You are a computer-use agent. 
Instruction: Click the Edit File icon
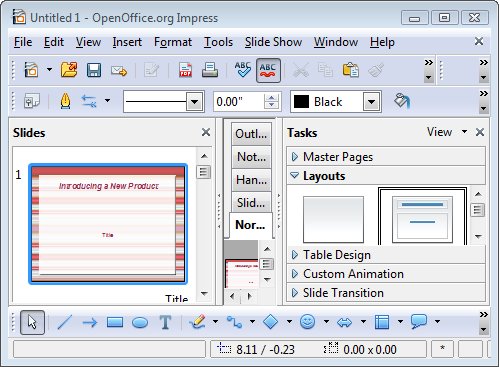pos(151,70)
